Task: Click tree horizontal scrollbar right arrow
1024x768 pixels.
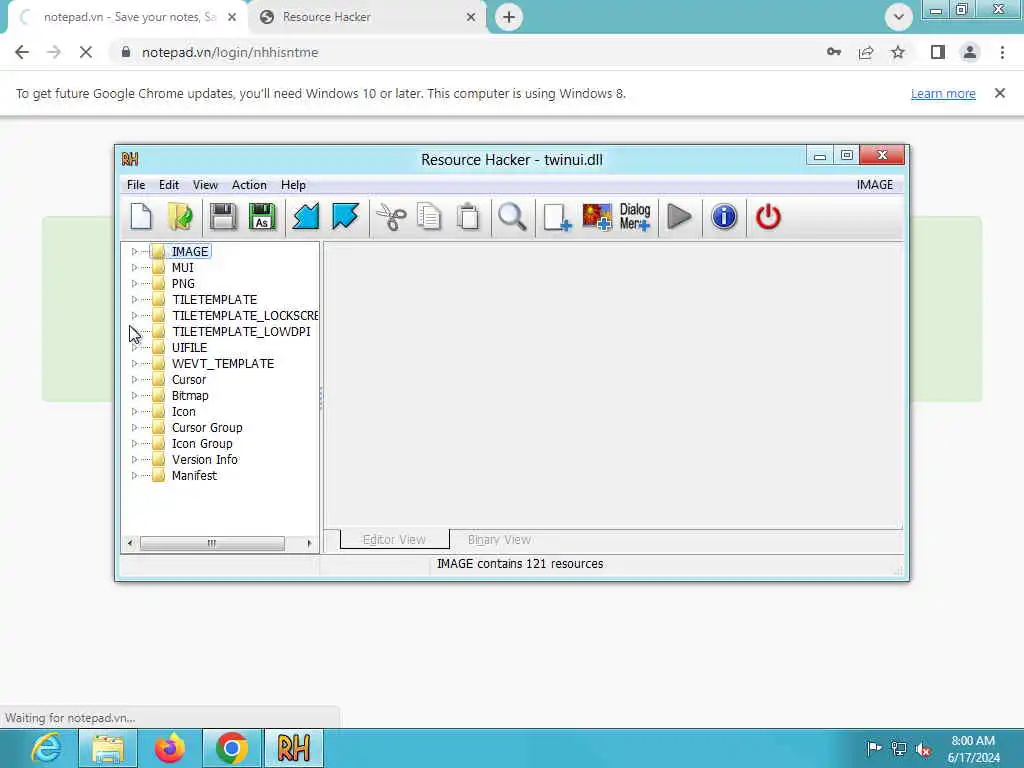Action: pyautogui.click(x=309, y=543)
